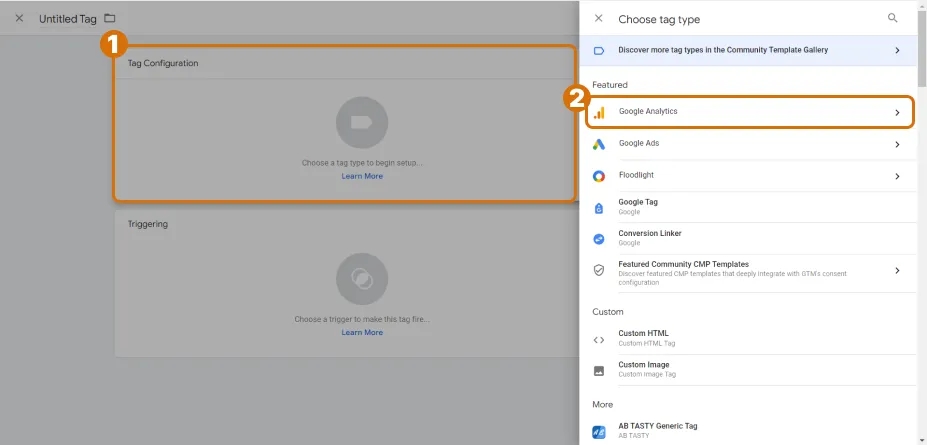Click the folder icon next to Untitled Tag
Image resolution: width=927 pixels, height=445 pixels.
(x=109, y=18)
